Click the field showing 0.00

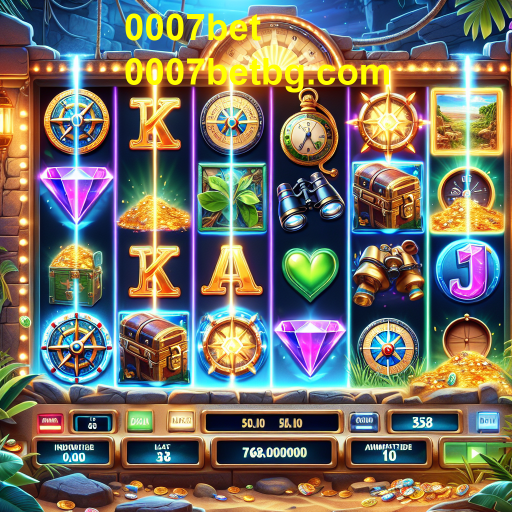73,452
